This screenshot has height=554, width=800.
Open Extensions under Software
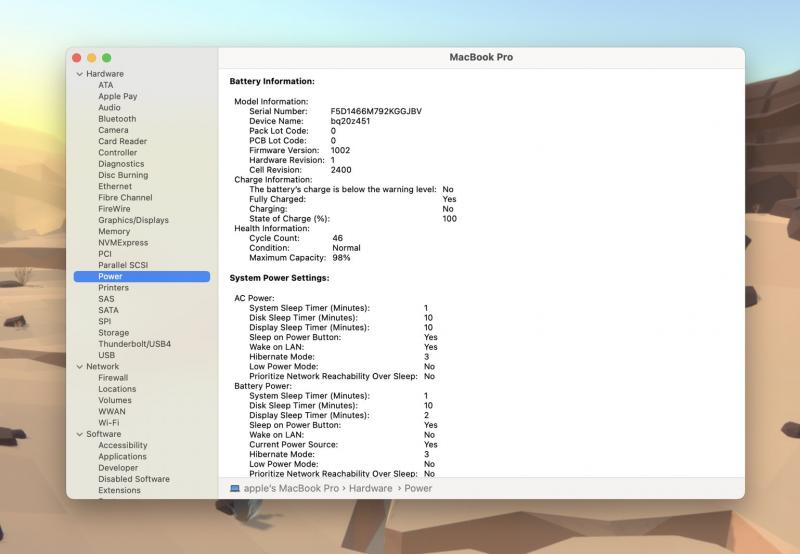[119, 490]
